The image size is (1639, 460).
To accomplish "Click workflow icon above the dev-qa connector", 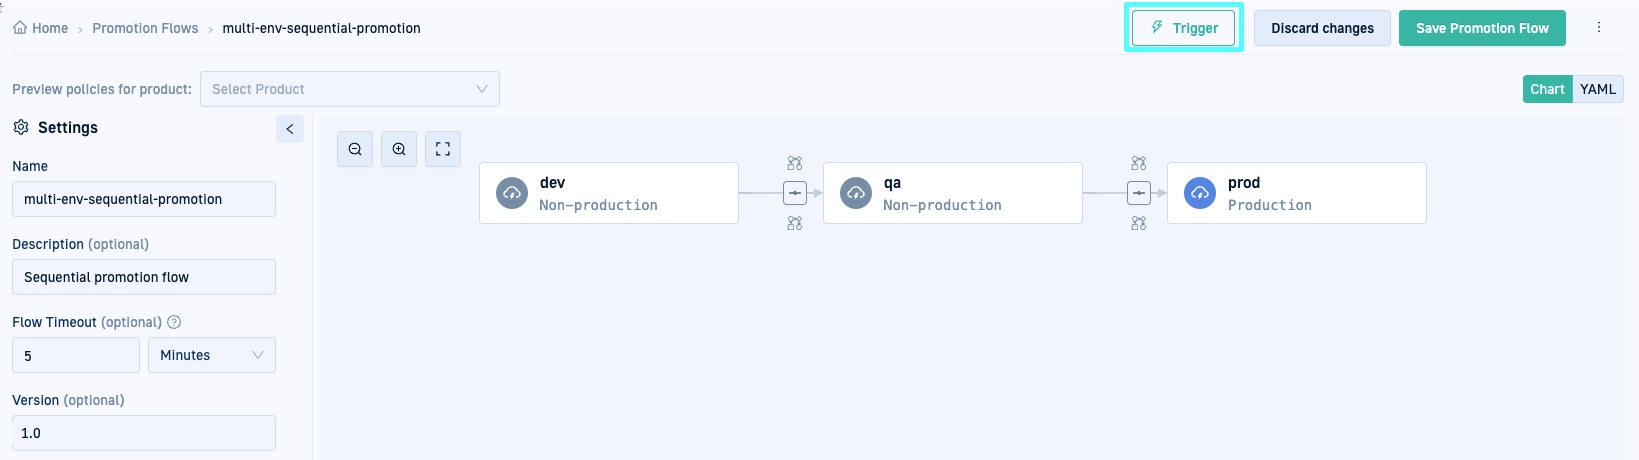I will (795, 163).
